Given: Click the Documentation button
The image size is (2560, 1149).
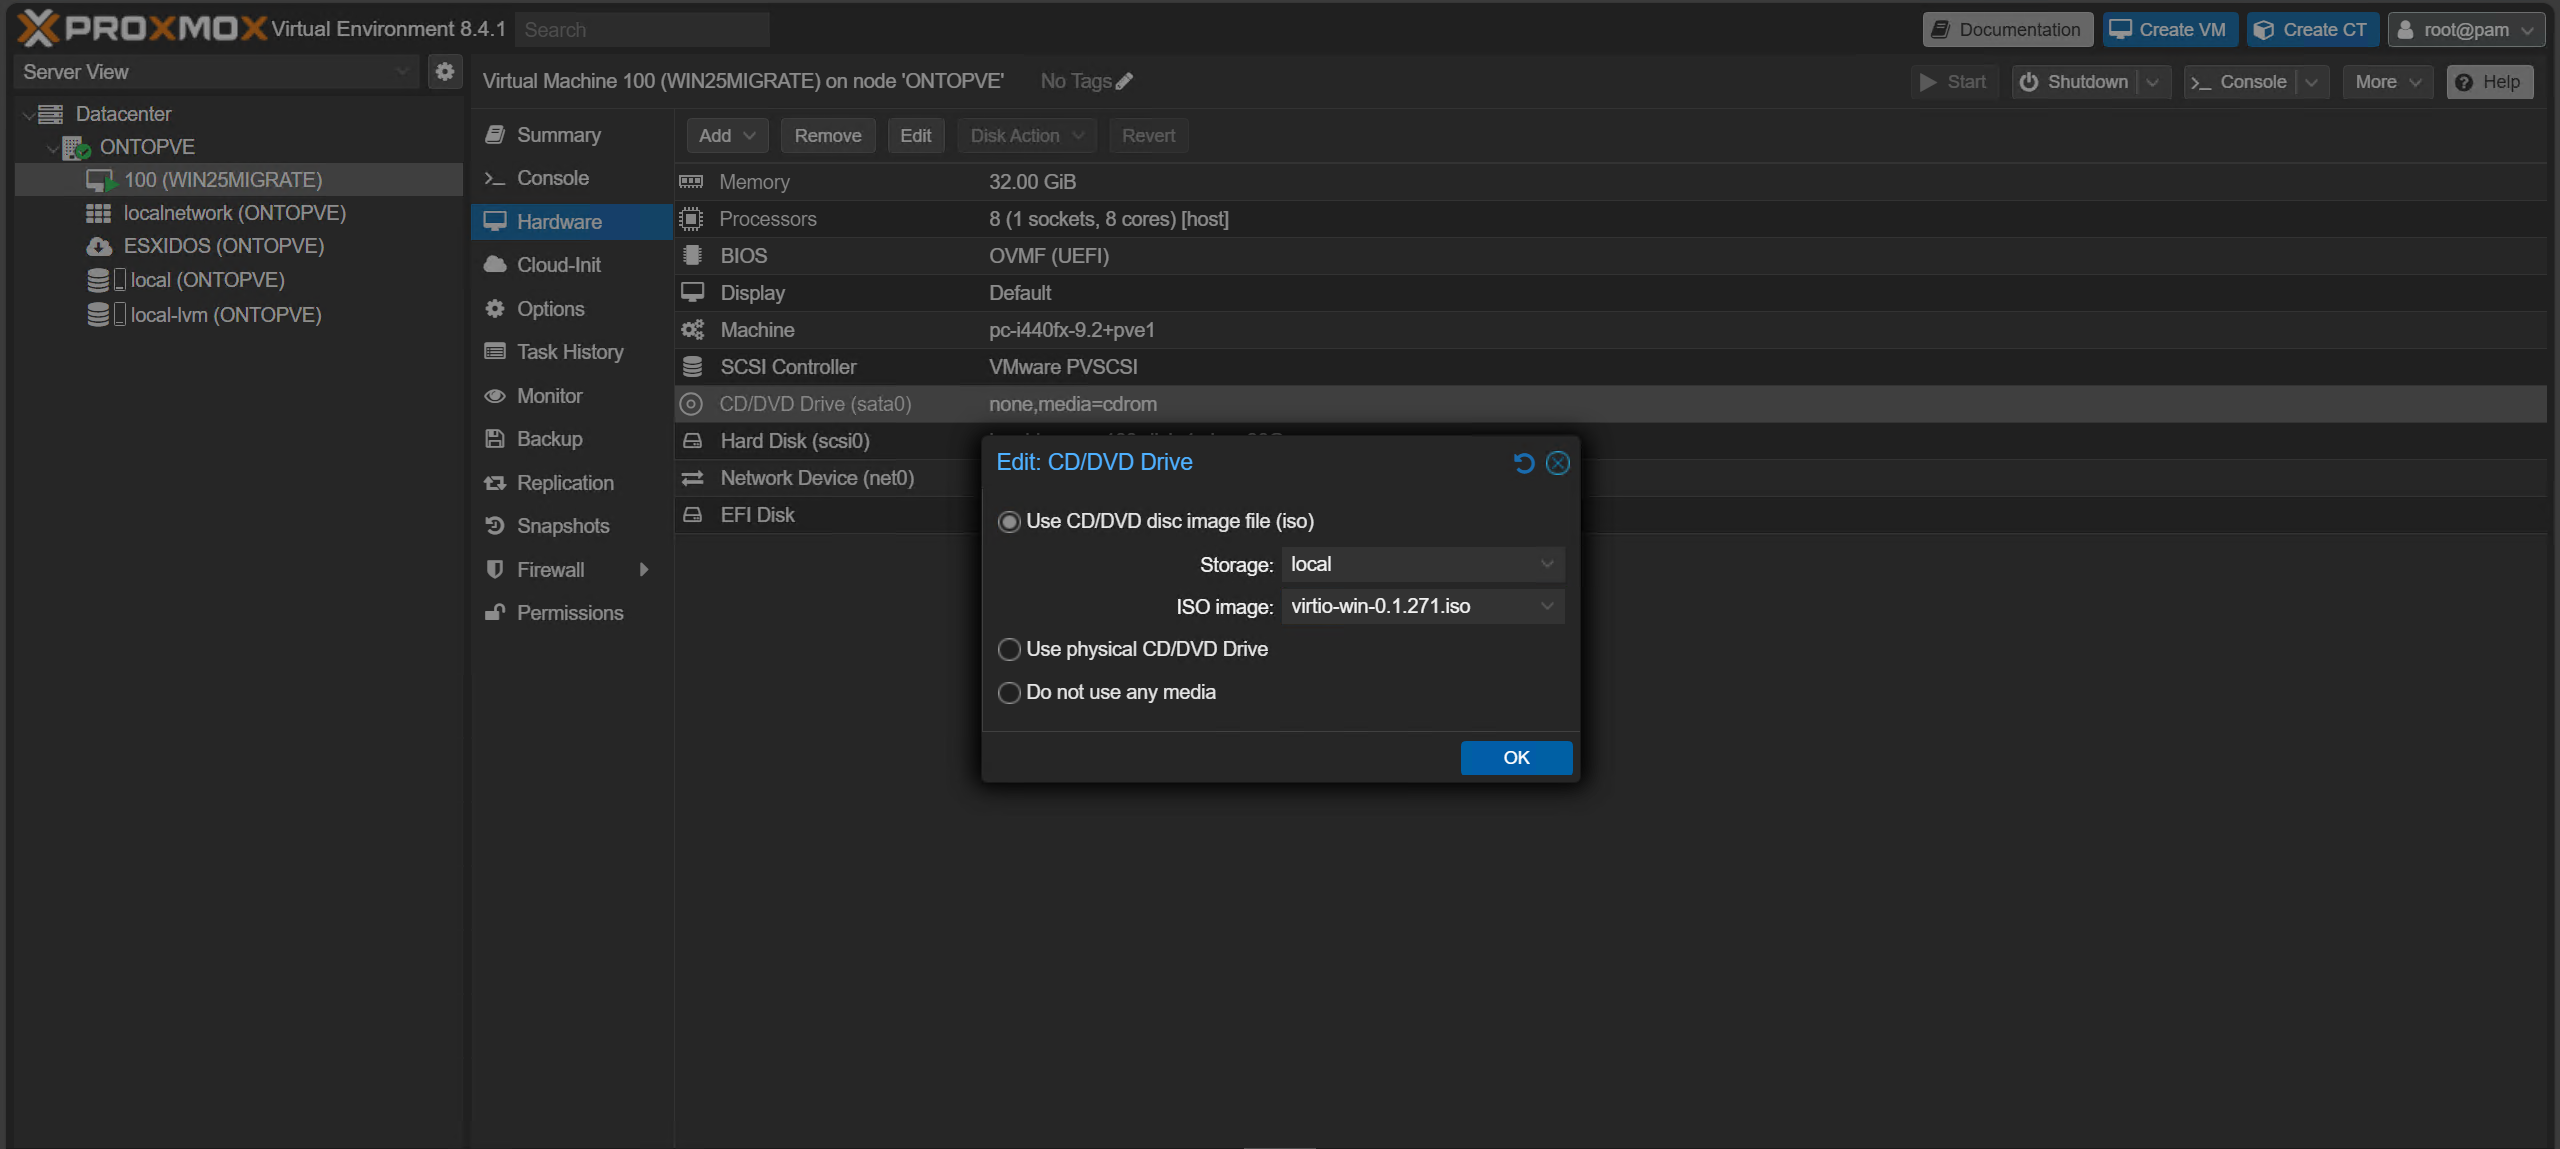Looking at the screenshot, I should [x=2006, y=30].
